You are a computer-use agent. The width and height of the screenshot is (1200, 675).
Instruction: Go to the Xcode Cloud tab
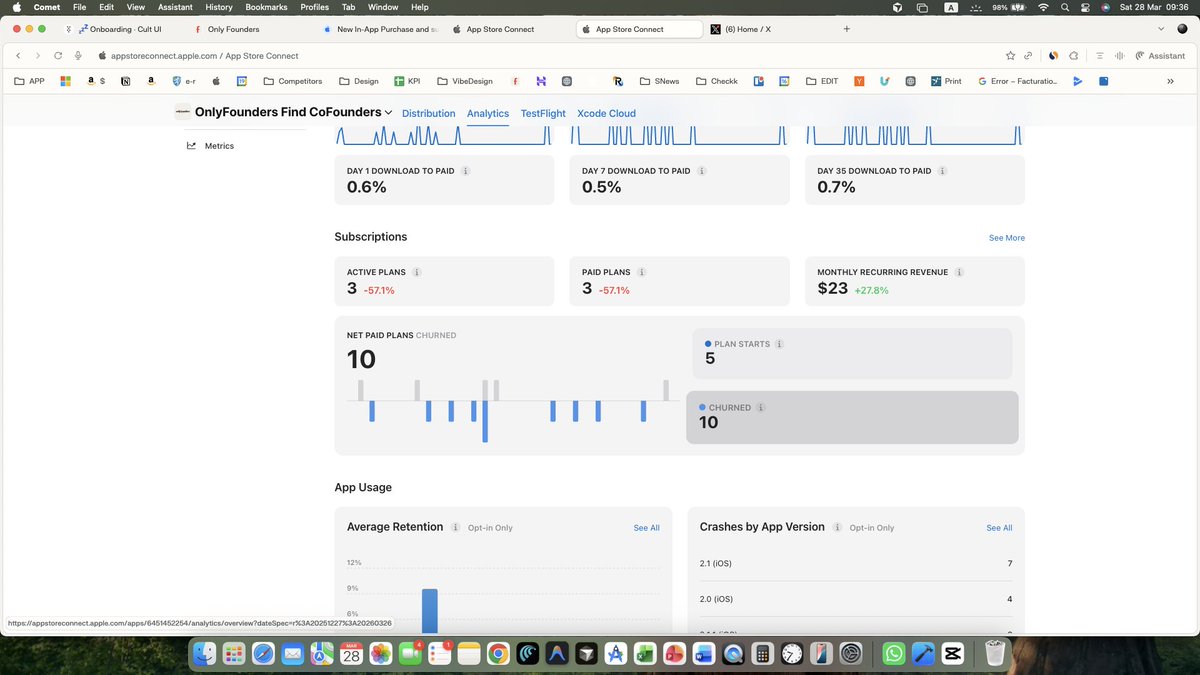coord(606,113)
